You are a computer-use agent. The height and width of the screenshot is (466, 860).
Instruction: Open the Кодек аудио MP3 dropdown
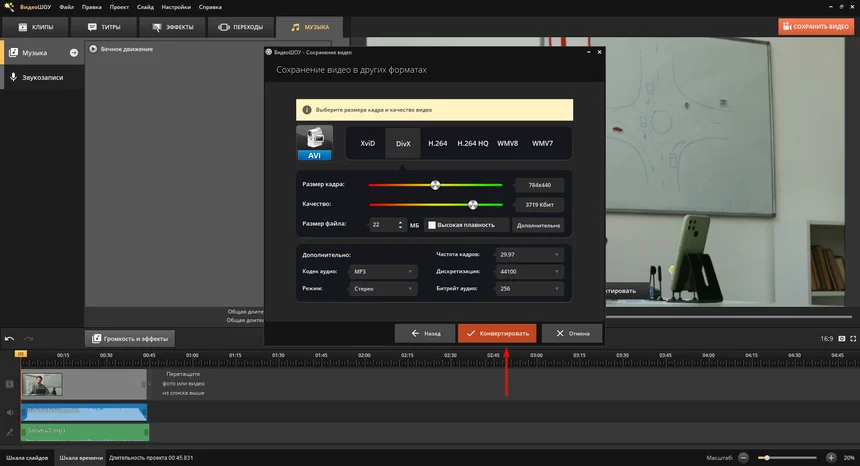tap(383, 271)
